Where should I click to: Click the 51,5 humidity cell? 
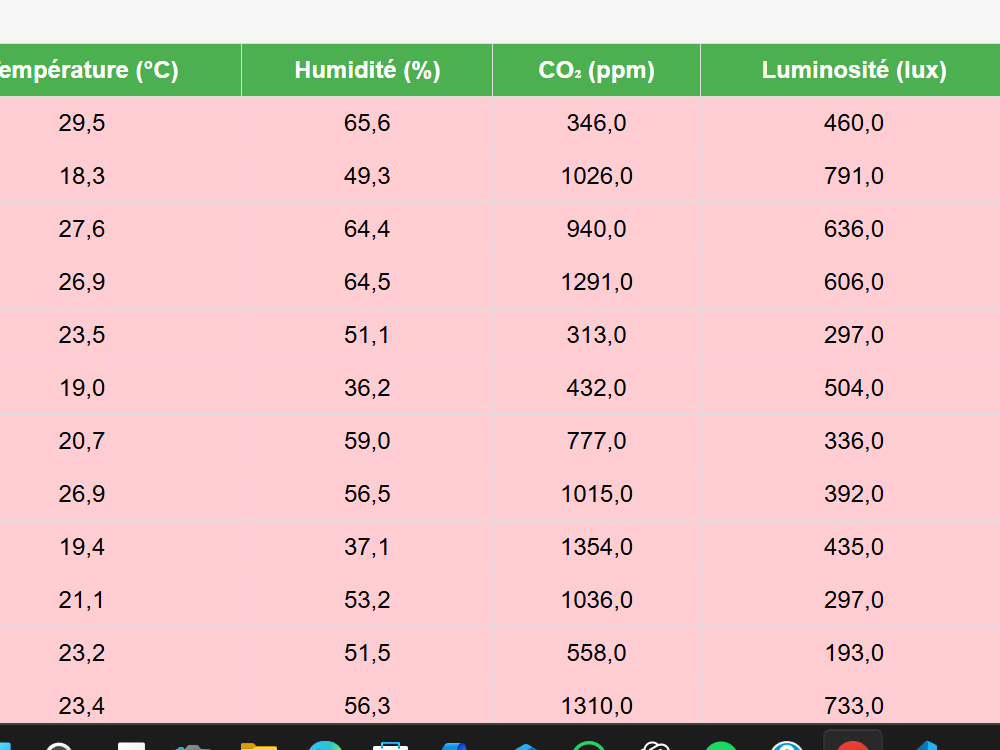coord(367,652)
